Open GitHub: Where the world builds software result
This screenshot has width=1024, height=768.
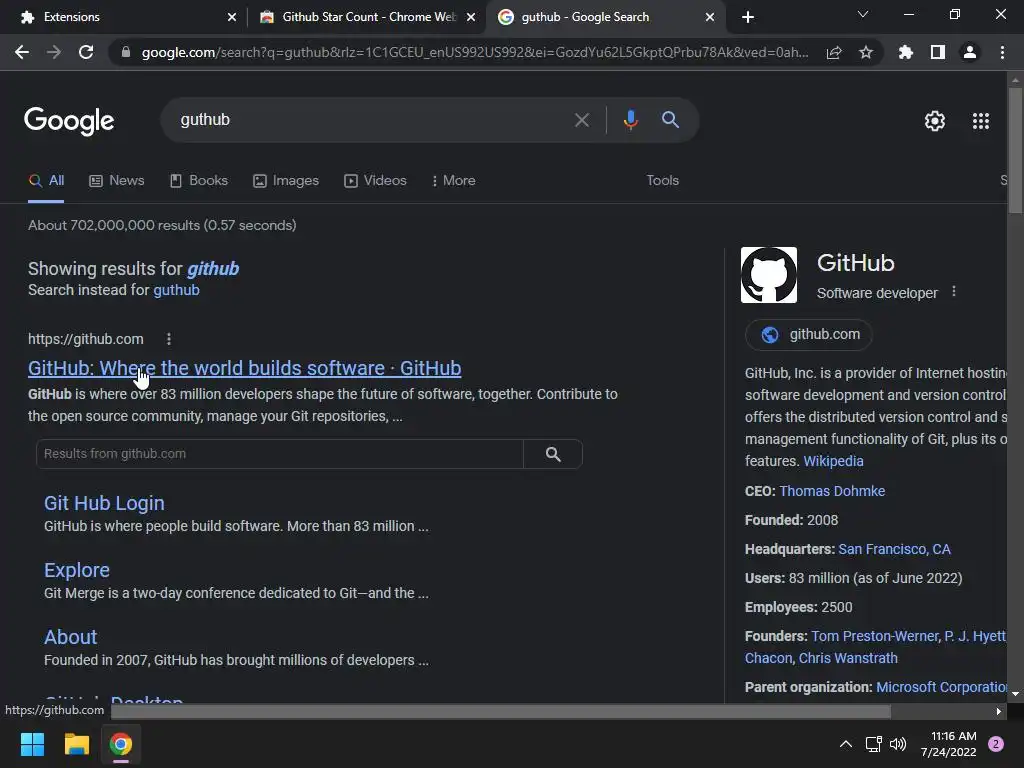(244, 368)
